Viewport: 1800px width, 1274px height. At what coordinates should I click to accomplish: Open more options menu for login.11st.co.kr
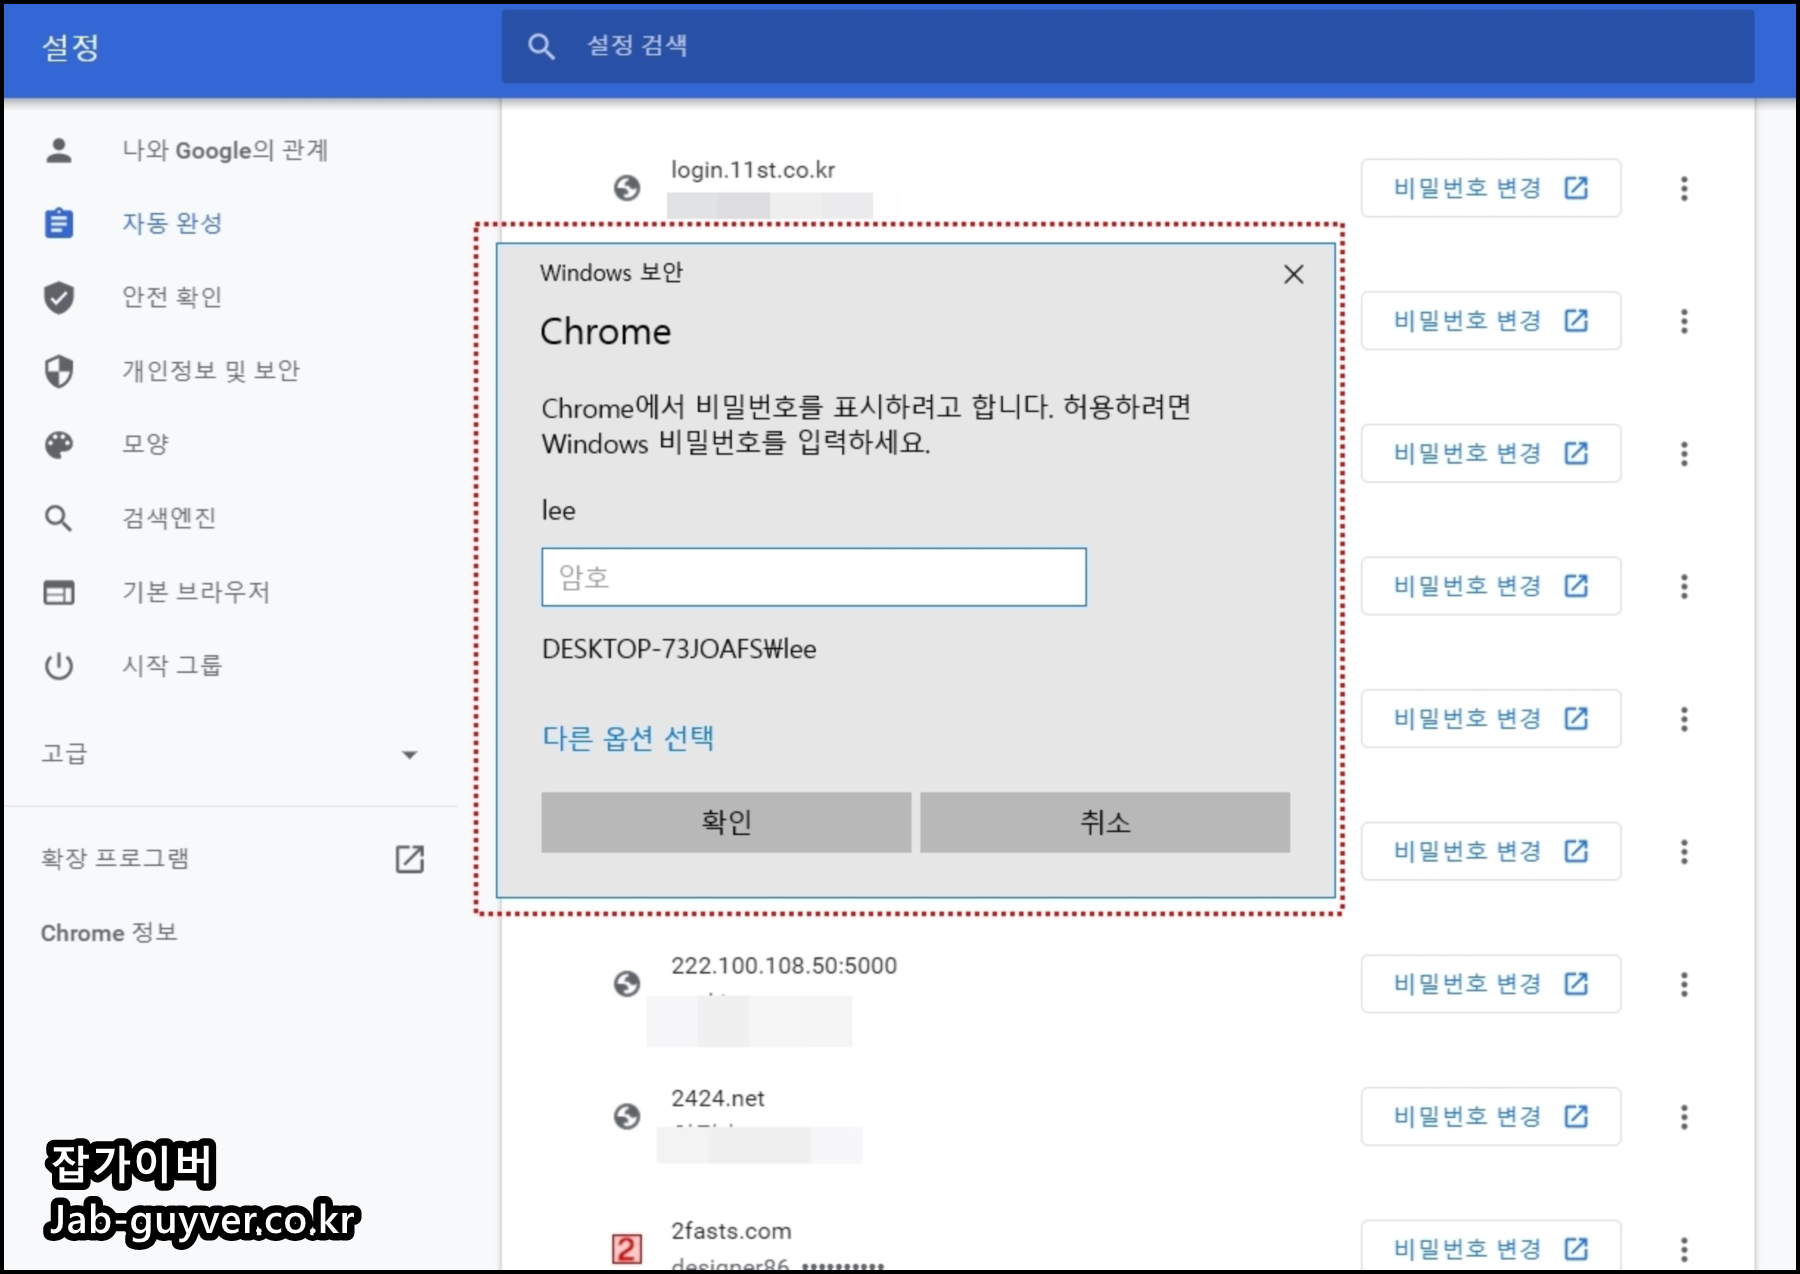click(x=1684, y=188)
